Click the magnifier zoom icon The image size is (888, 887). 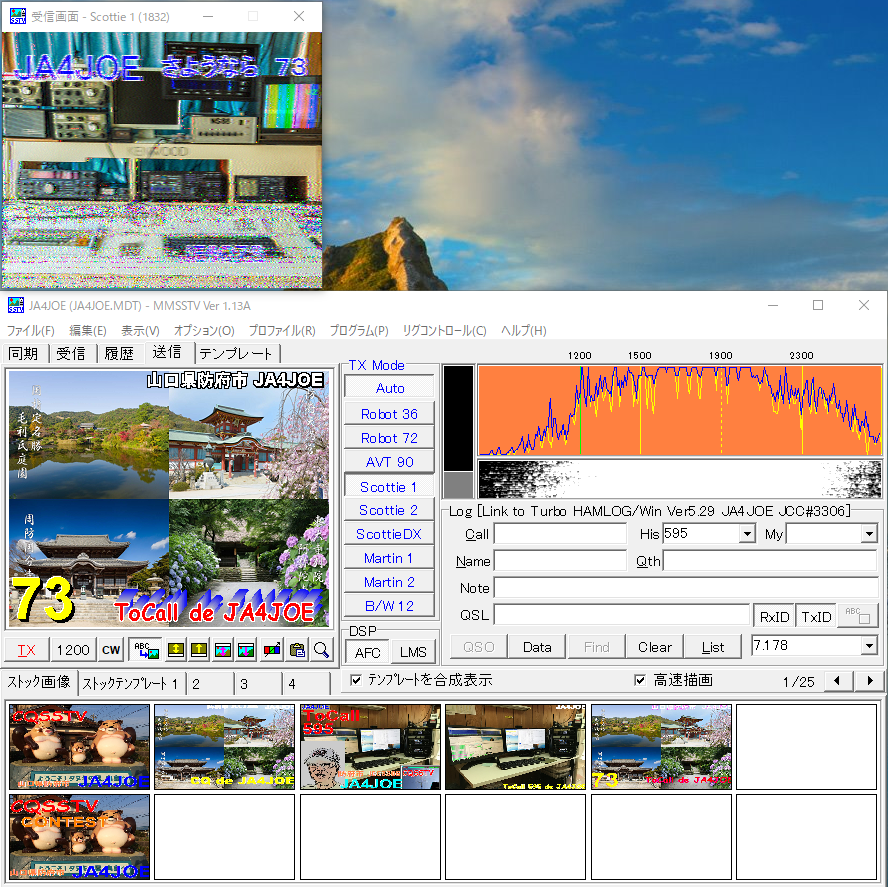point(321,650)
